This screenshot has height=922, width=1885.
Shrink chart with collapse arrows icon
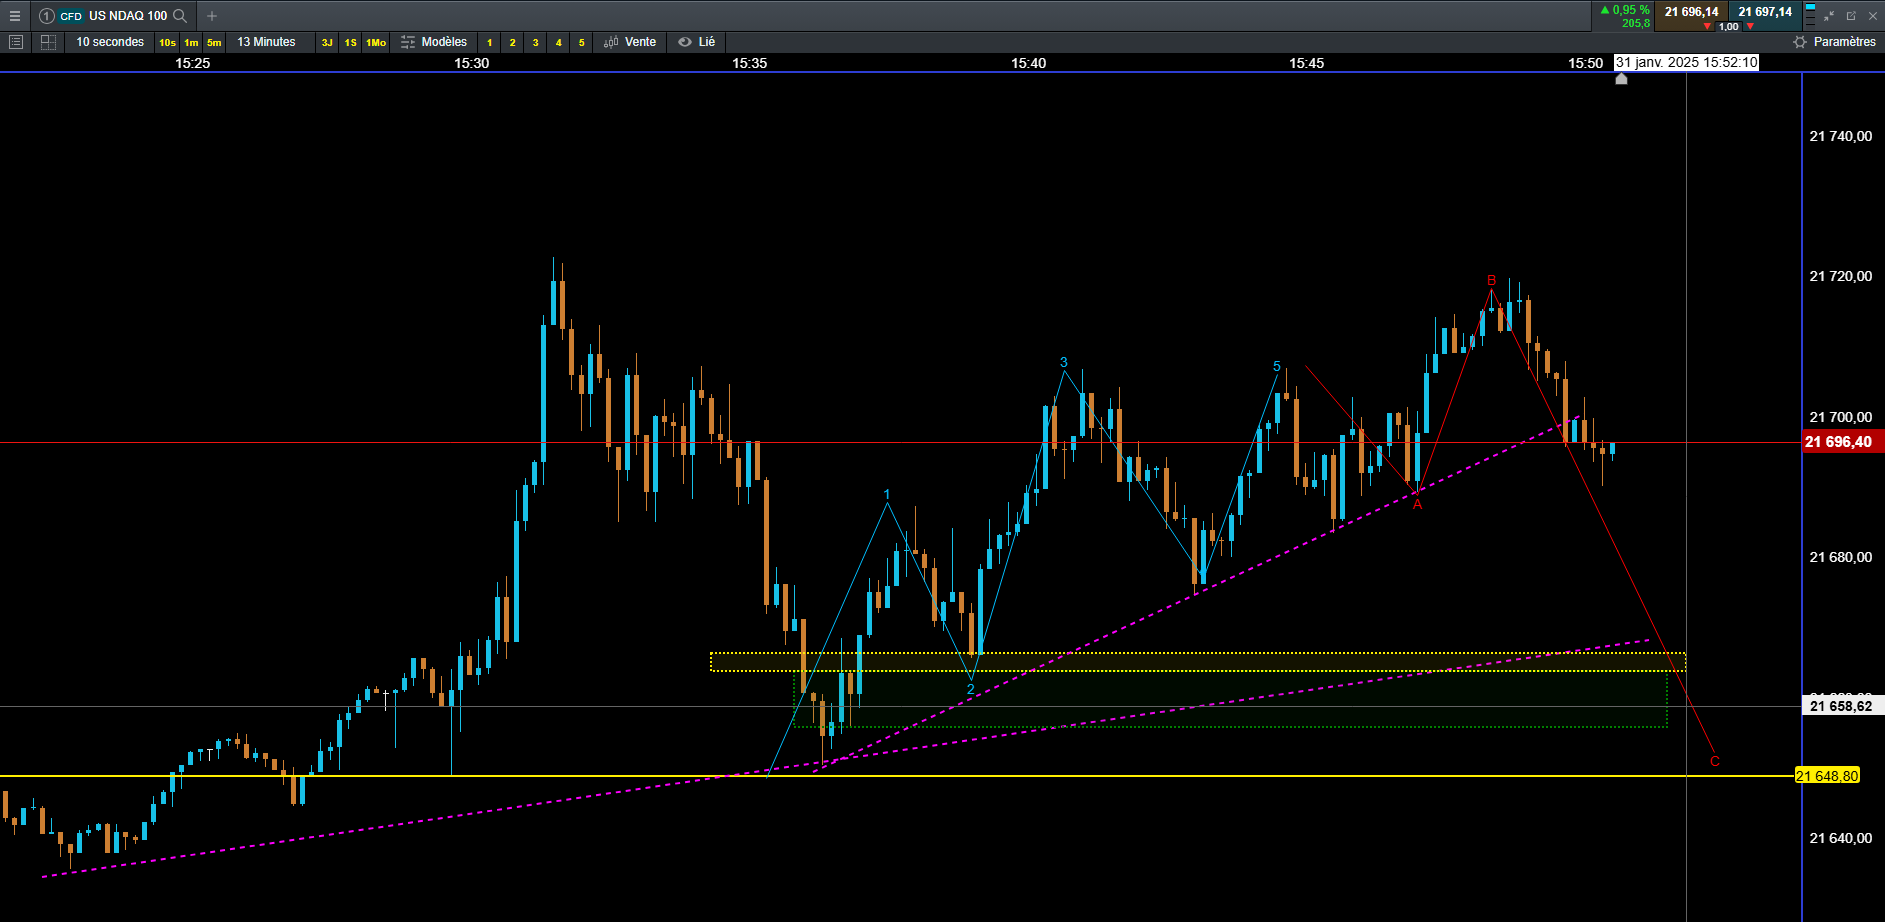coord(1829,16)
